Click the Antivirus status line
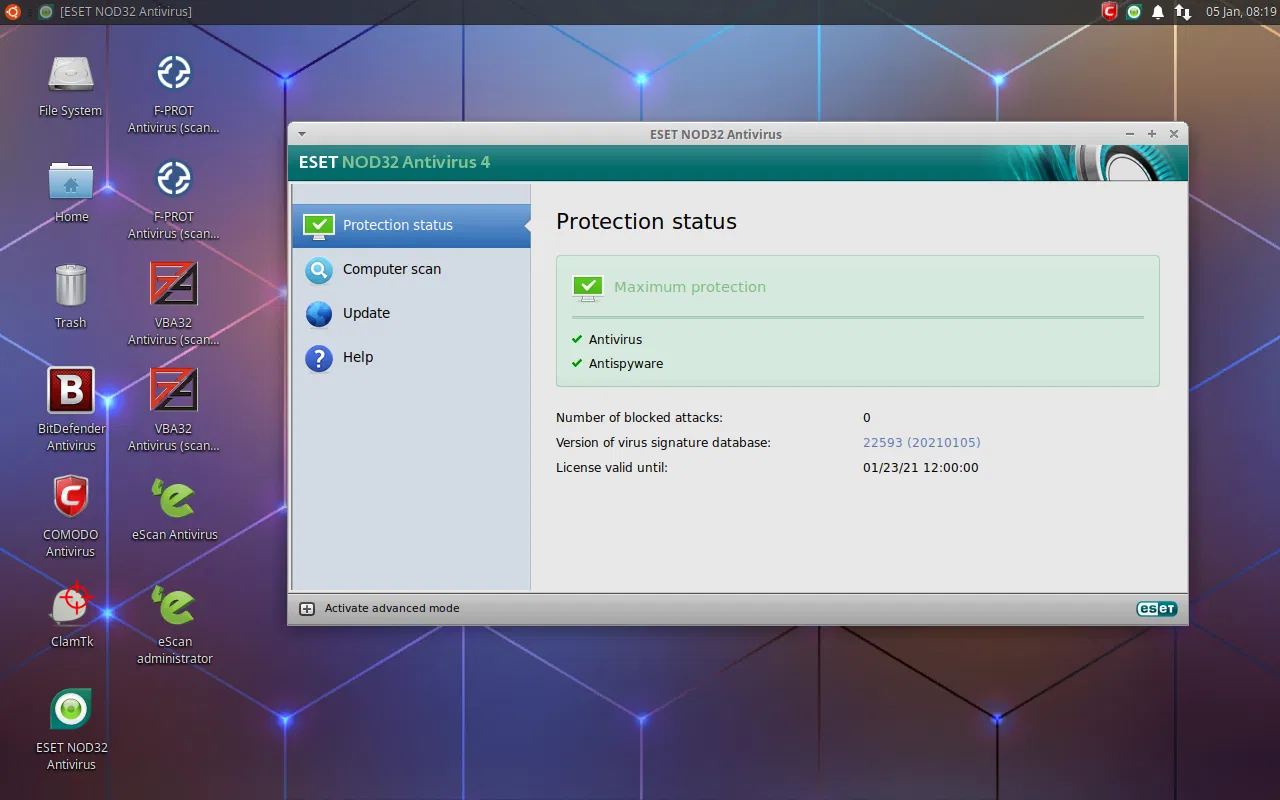Image resolution: width=1280 pixels, height=800 pixels. [x=607, y=339]
